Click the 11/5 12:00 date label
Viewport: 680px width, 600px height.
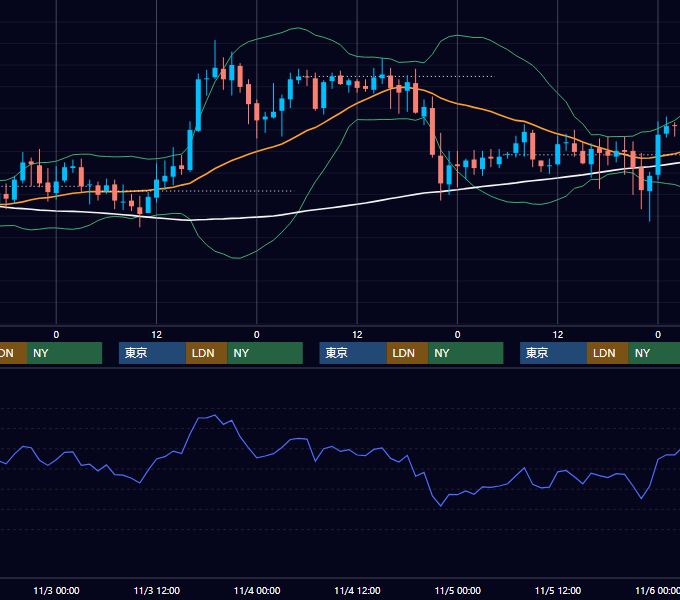coord(558,590)
